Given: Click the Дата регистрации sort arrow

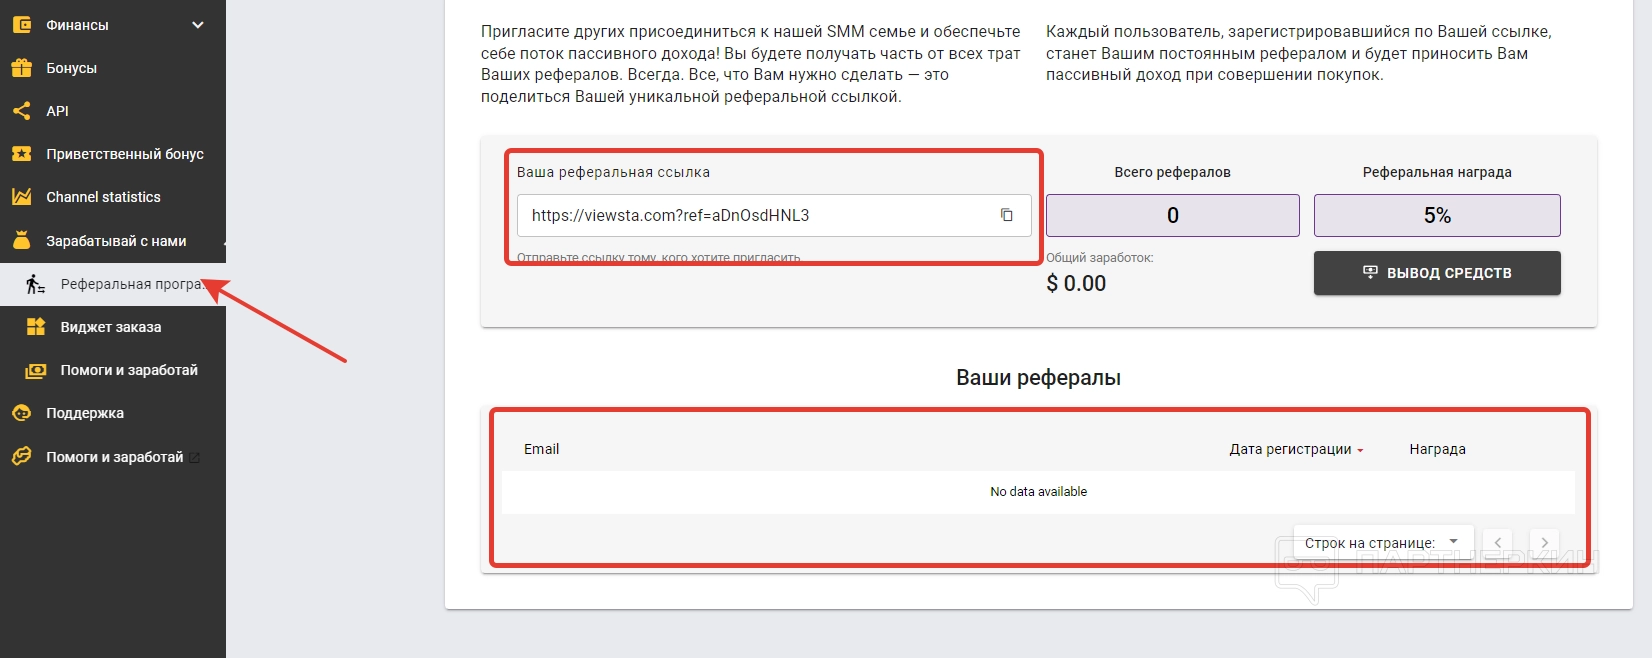Looking at the screenshot, I should pos(1360,450).
